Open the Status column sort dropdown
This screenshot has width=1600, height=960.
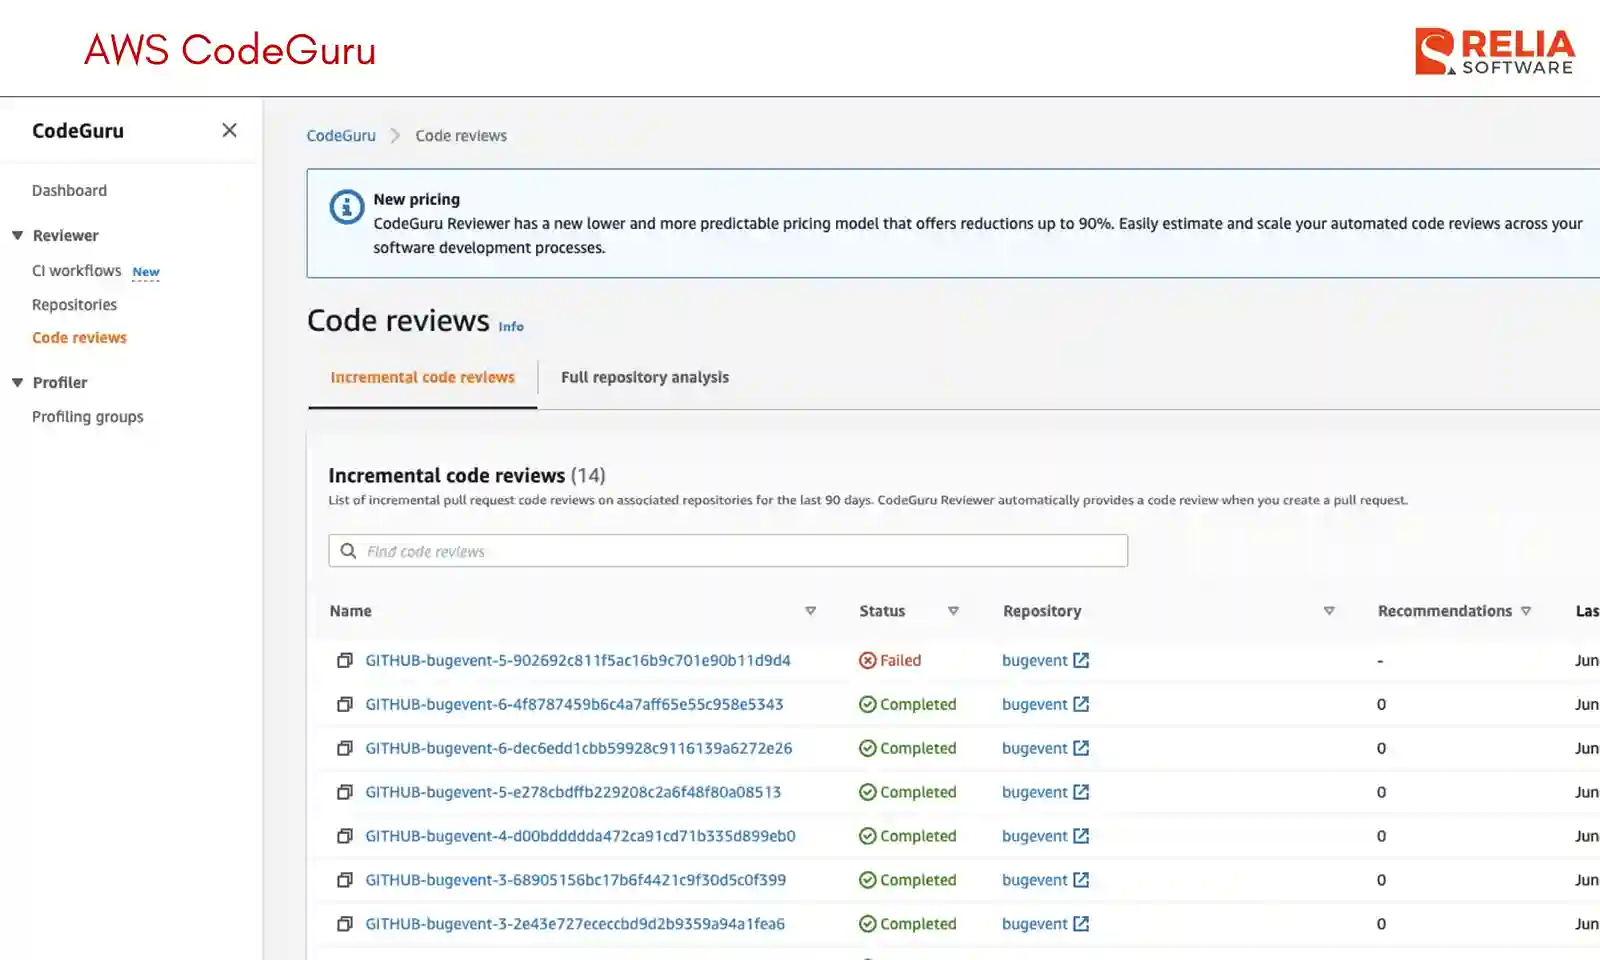(955, 610)
